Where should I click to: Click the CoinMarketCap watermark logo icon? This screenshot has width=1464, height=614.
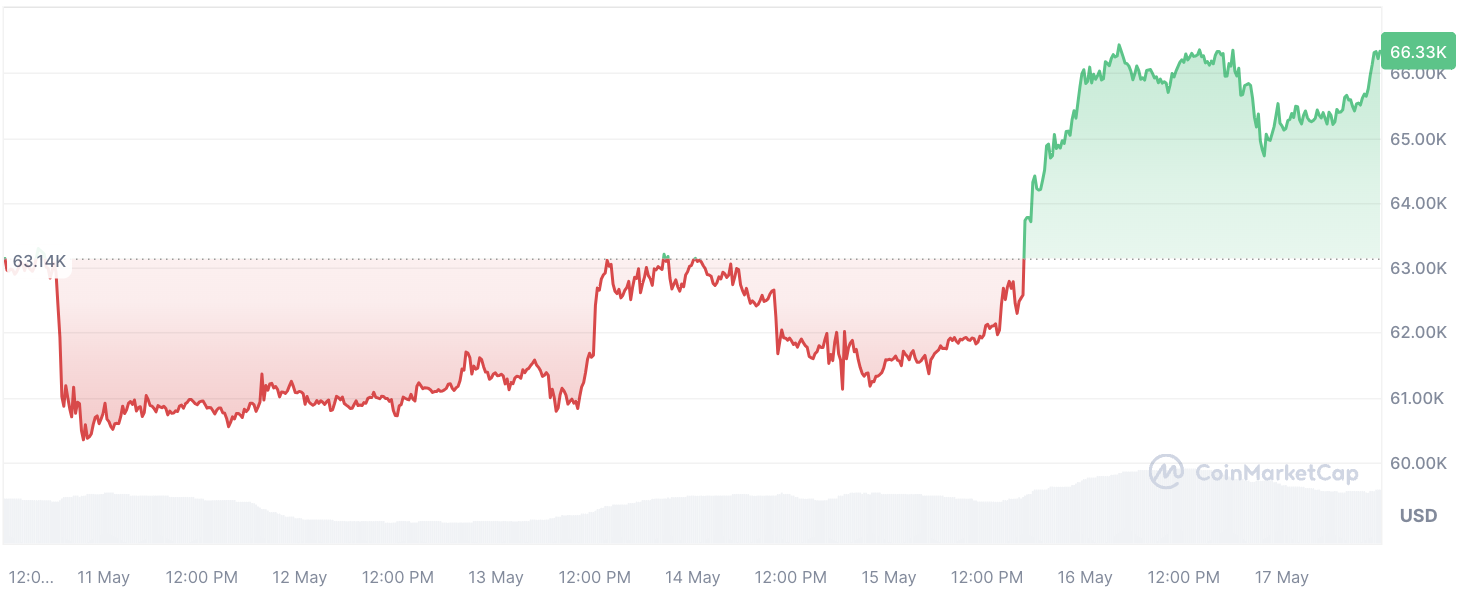pyautogui.click(x=1166, y=472)
